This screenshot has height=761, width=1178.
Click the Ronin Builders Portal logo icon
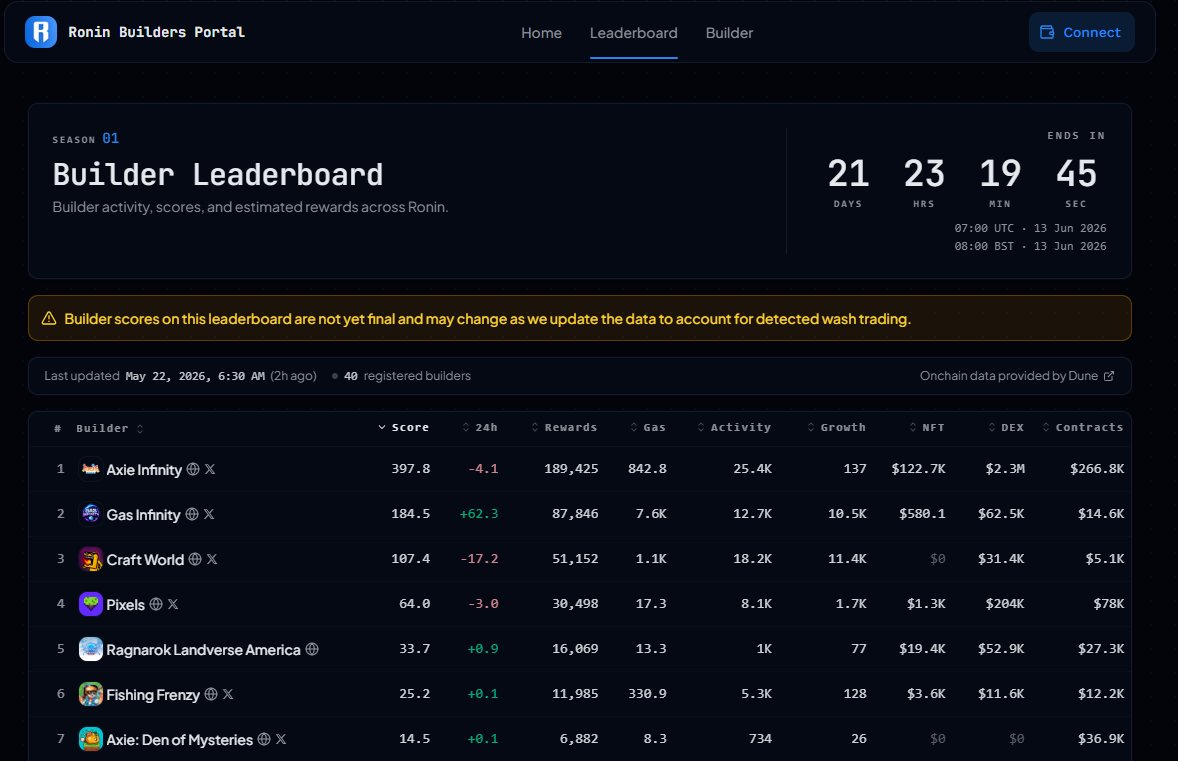coord(41,32)
